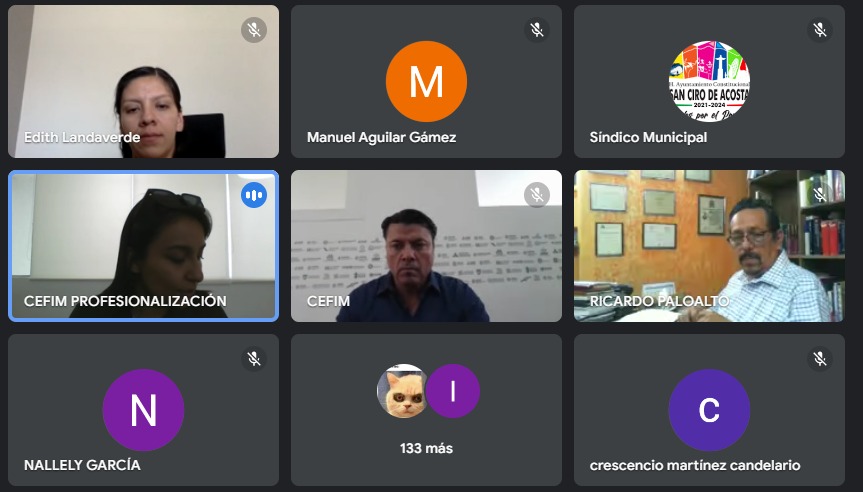This screenshot has height=492, width=863.
Task: Click muted mic icon on Edith Landaverde tile
Action: pos(254,30)
